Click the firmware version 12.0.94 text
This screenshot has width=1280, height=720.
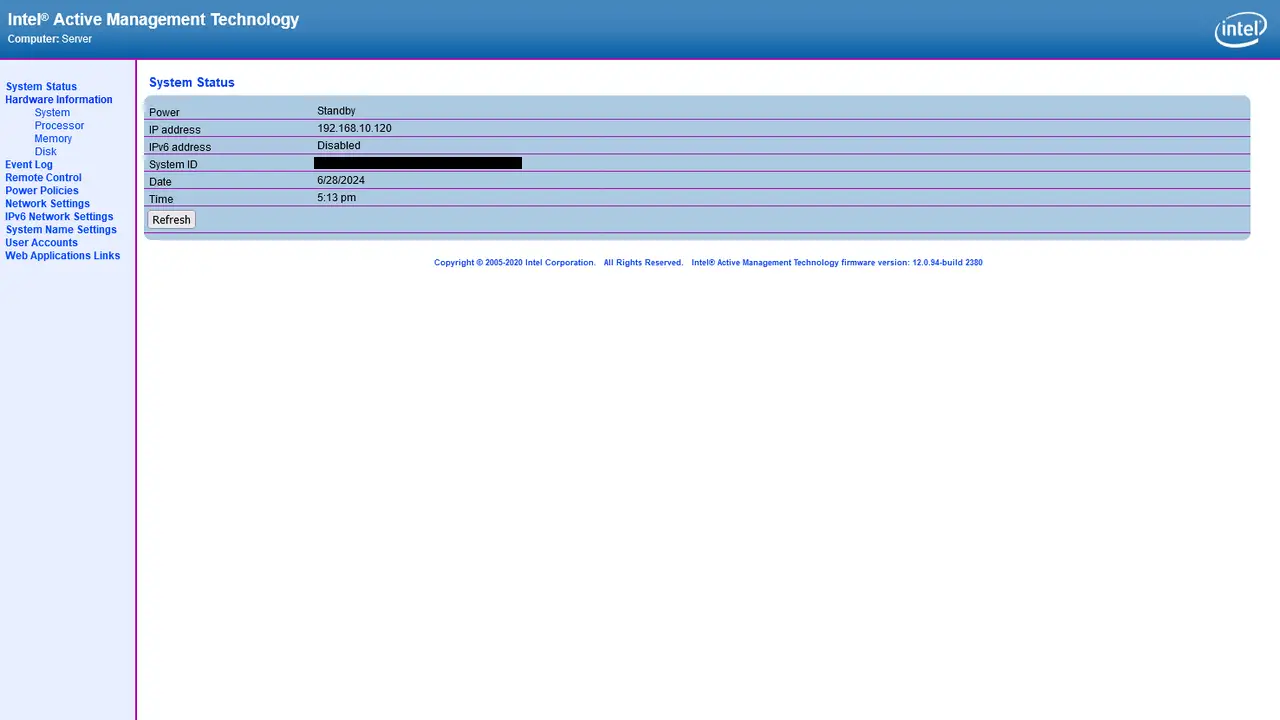coord(837,263)
